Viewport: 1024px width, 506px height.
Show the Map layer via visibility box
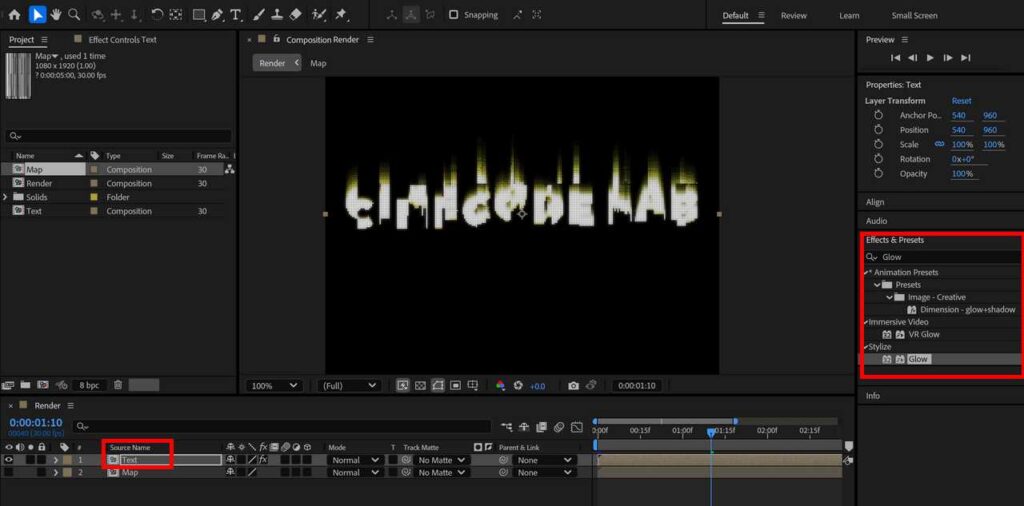tap(8, 472)
